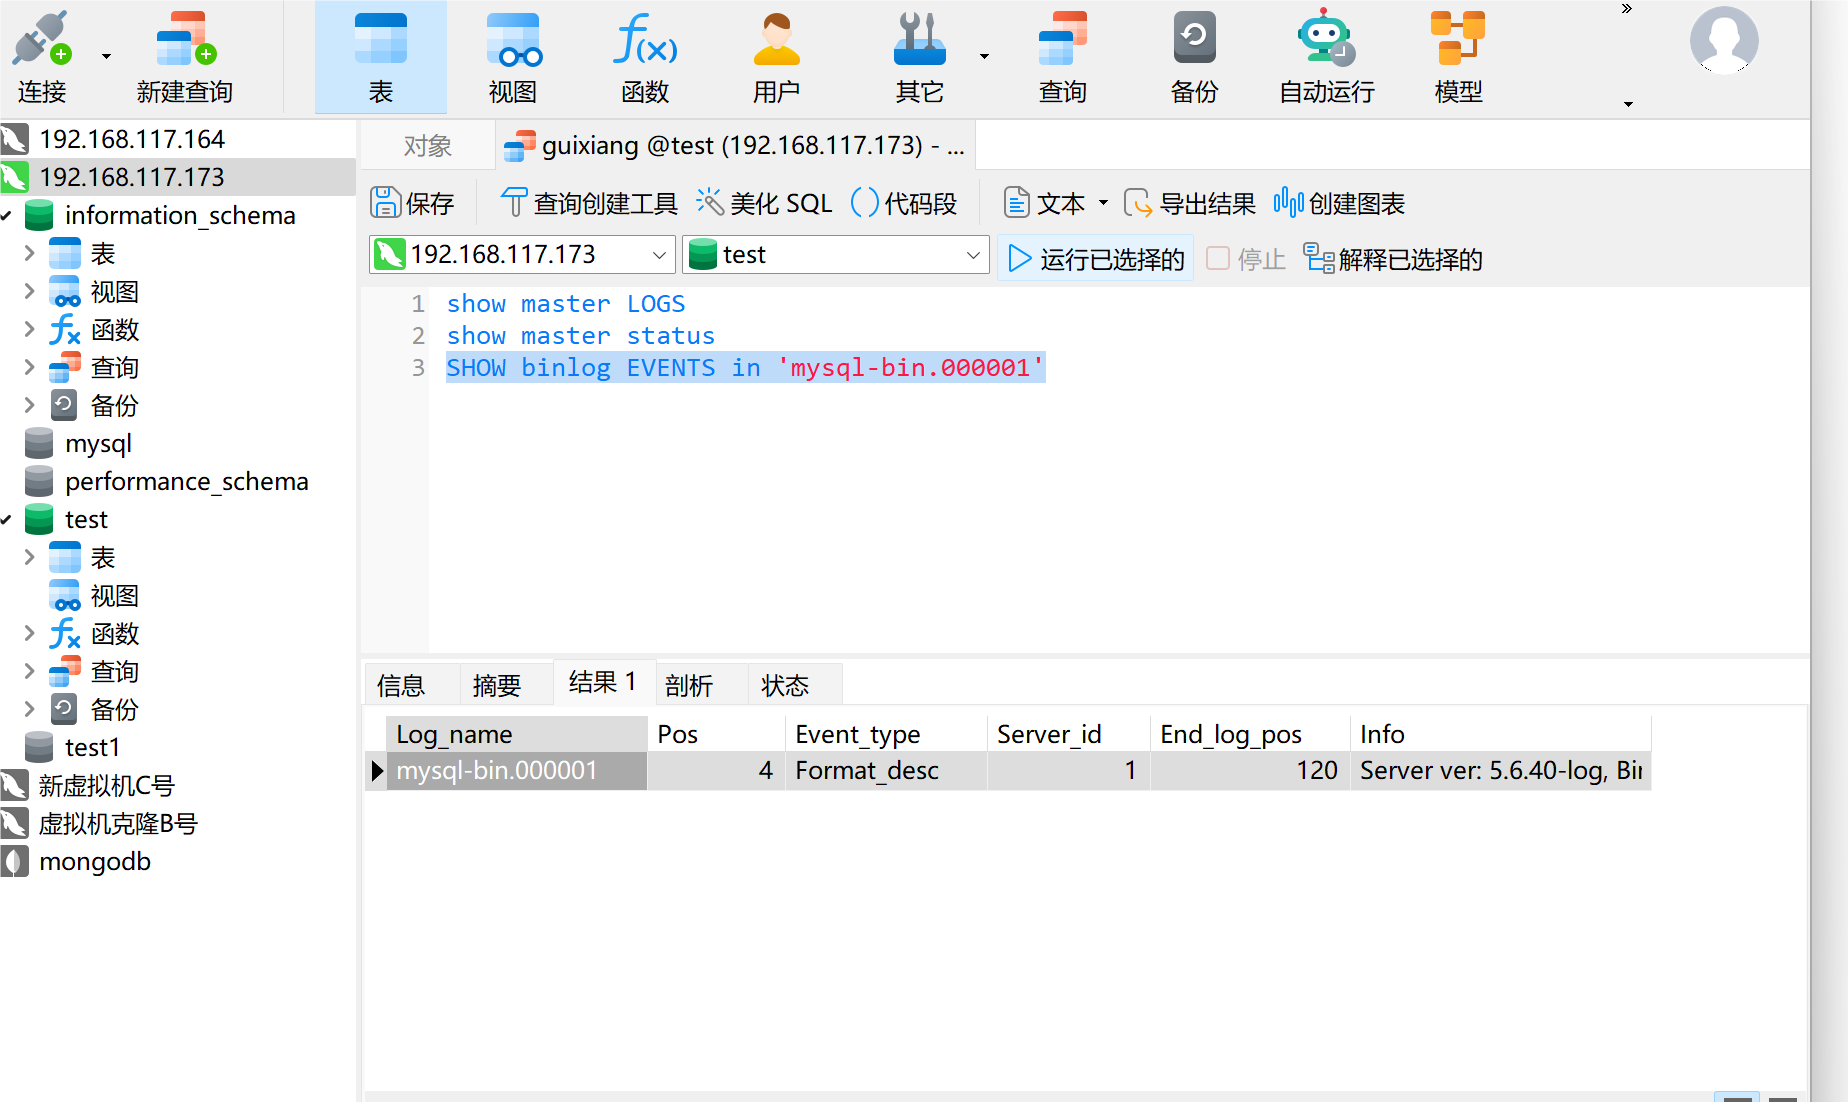This screenshot has height=1102, width=1848.
Task: Open the Function (函数) toolbar icon
Action: (x=645, y=57)
